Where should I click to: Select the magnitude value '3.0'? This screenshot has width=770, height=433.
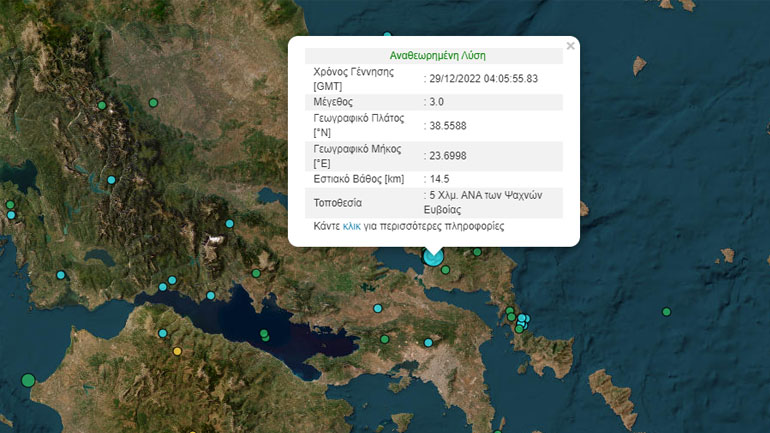(x=437, y=102)
